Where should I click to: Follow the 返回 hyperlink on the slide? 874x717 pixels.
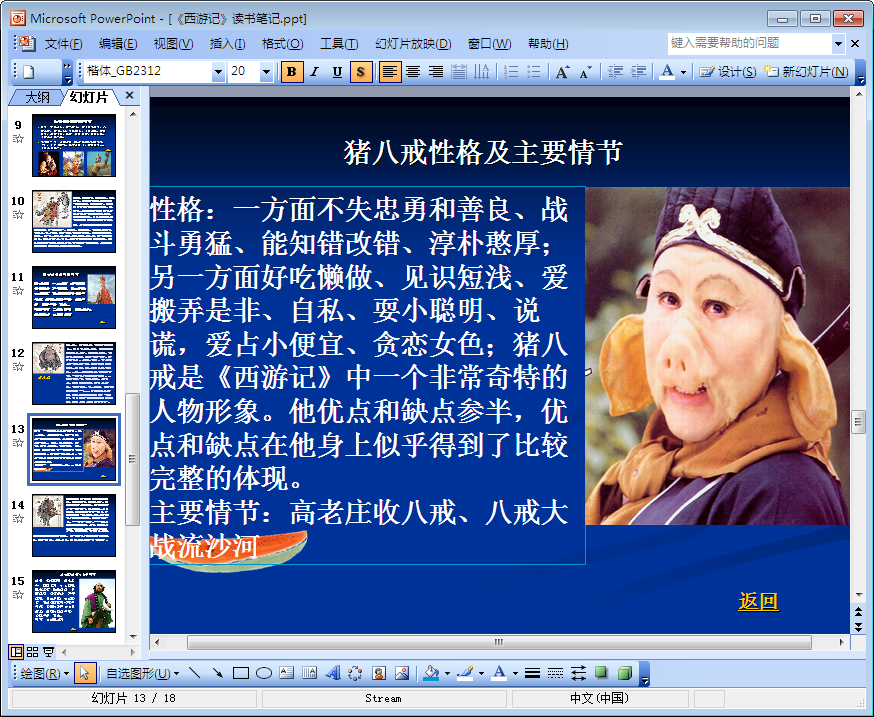coord(758,601)
